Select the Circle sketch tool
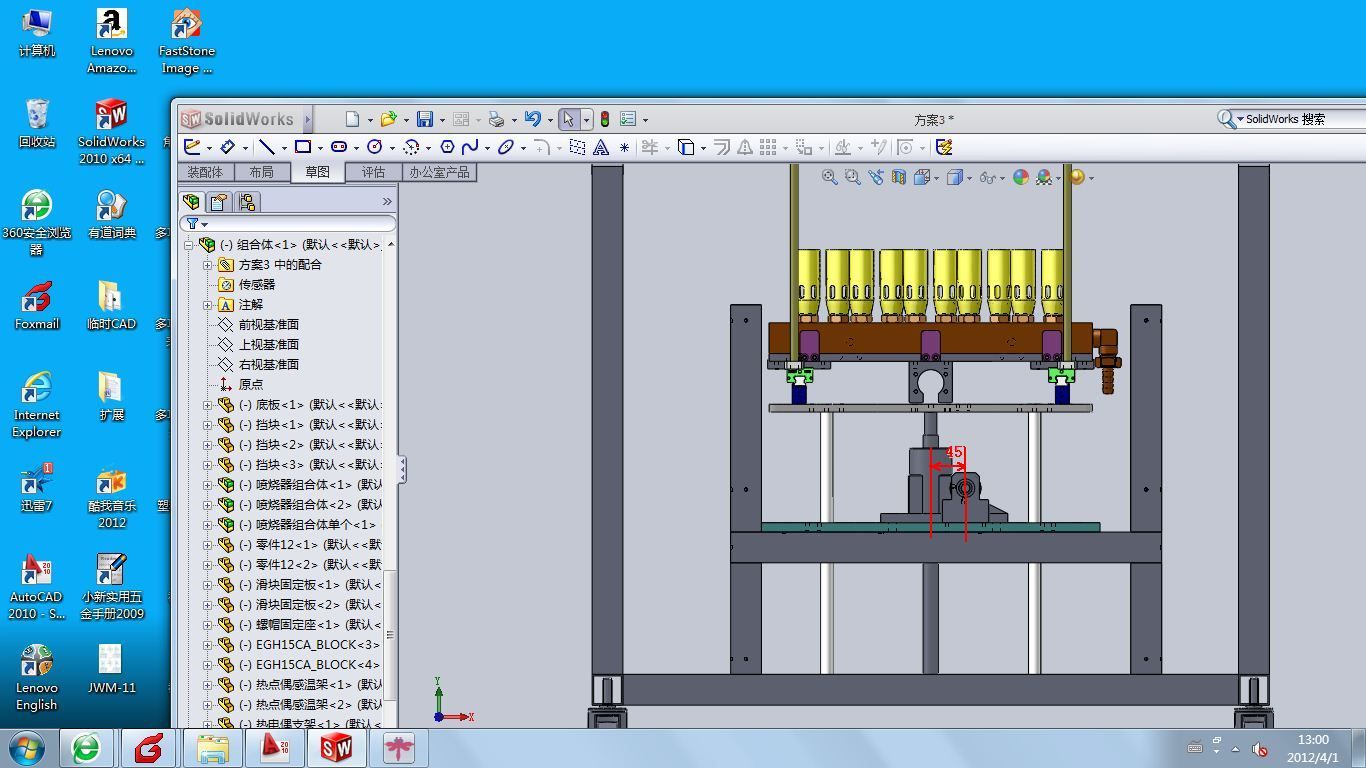This screenshot has width=1366, height=768. 374,147
